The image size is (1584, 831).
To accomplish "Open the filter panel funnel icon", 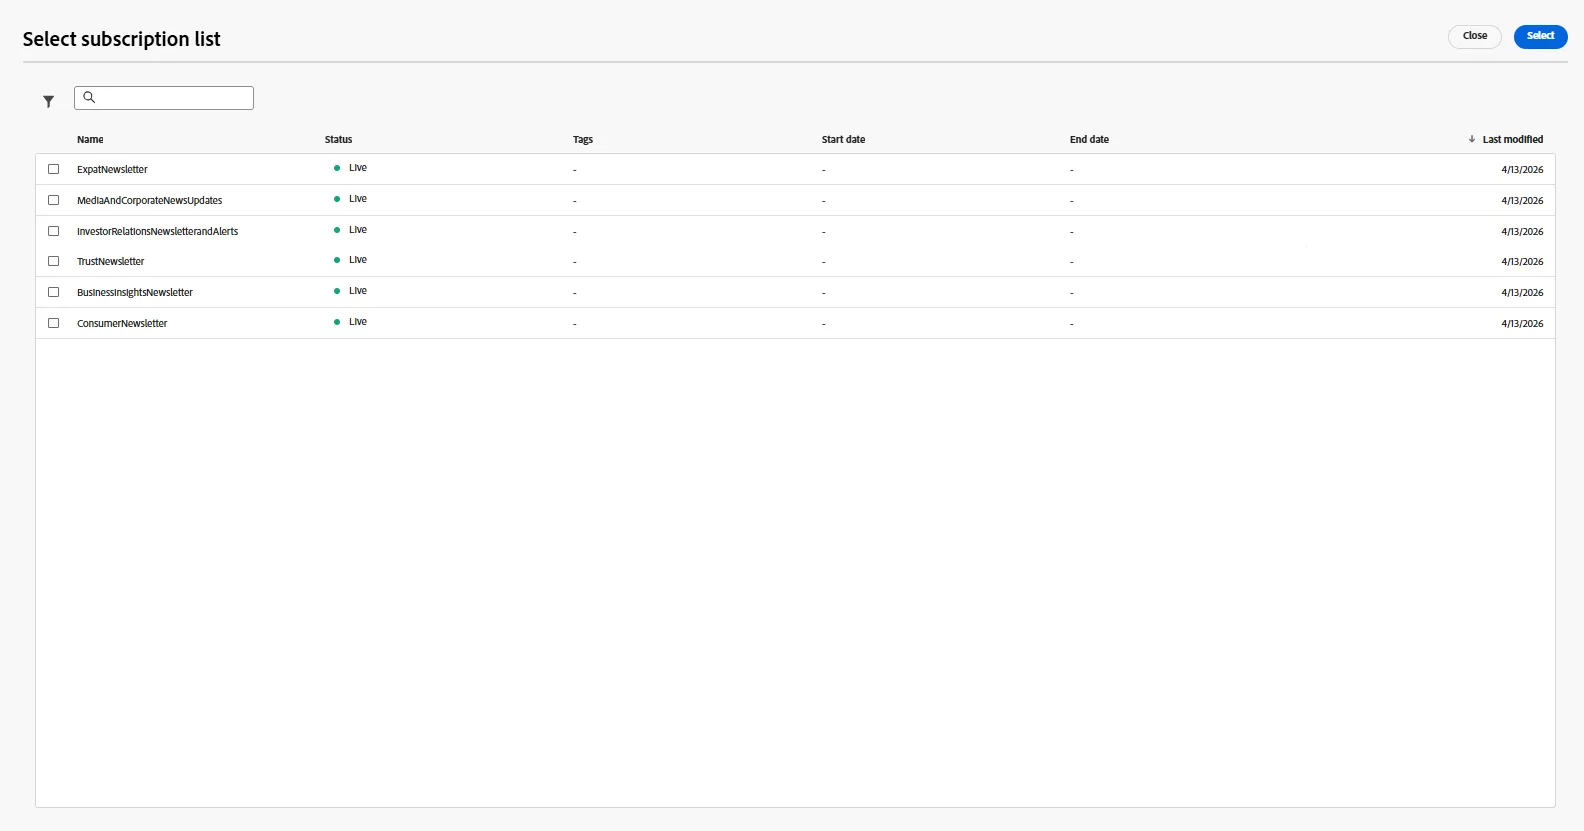I will coord(48,101).
